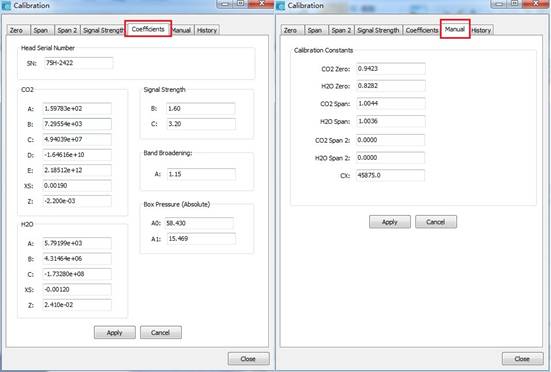Click the H2O Span field
Viewport: 551px width, 372px height.
pos(390,122)
